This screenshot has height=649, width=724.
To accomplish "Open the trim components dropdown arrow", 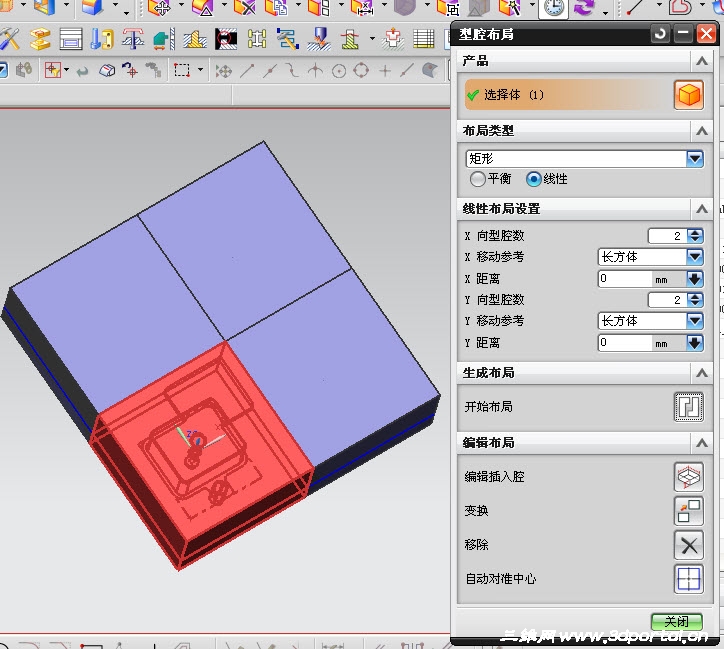I will [372, 39].
